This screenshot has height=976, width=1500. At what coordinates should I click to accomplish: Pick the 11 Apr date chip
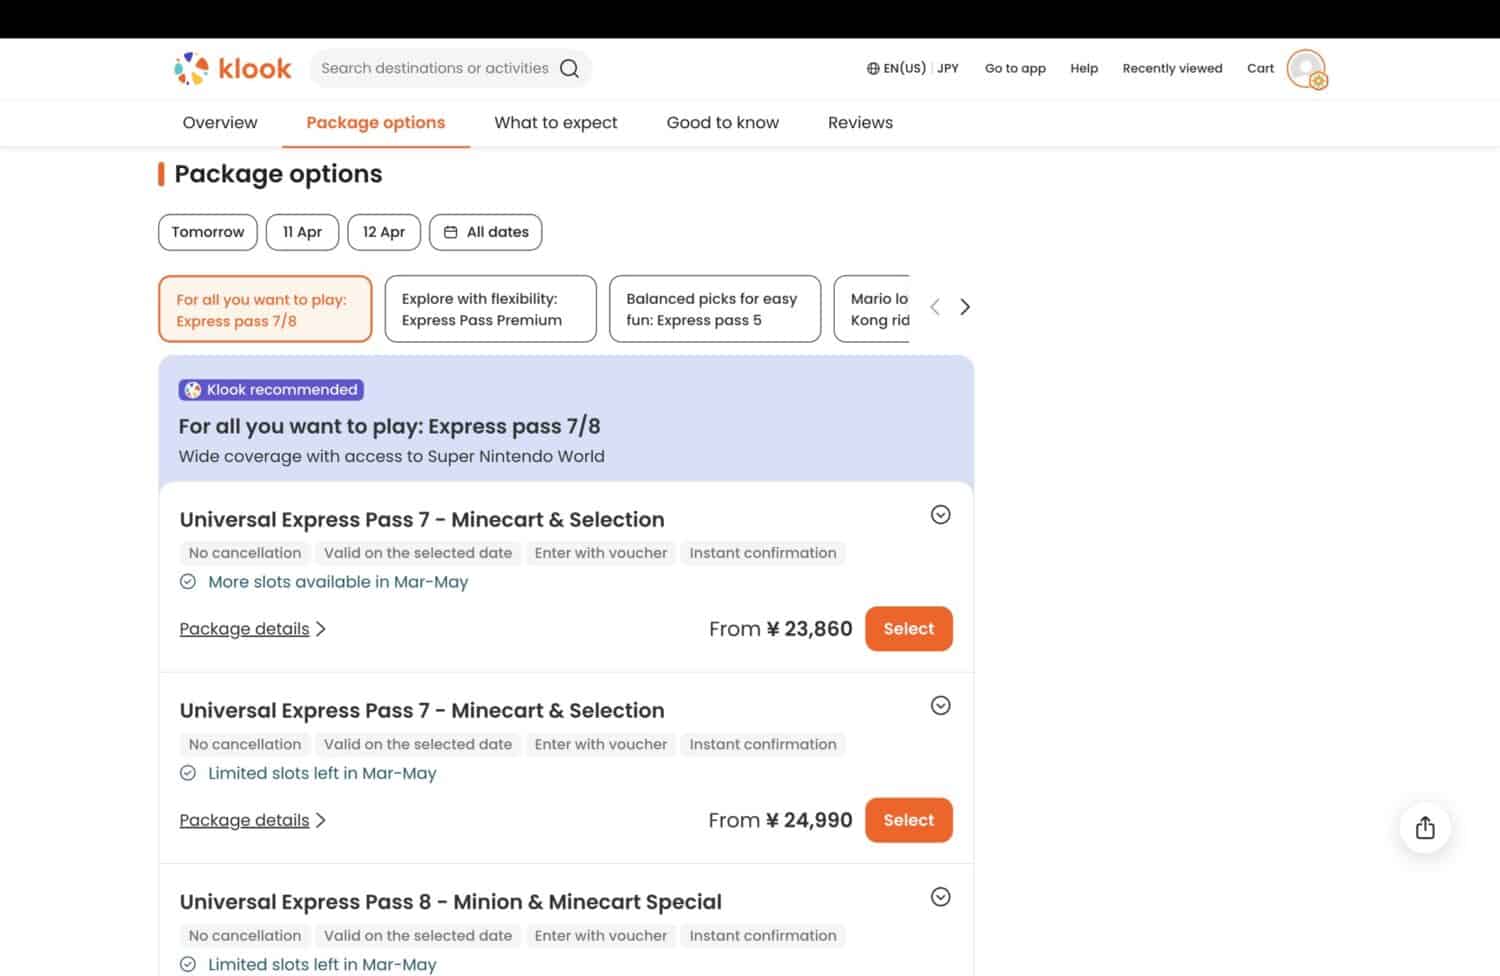click(302, 232)
